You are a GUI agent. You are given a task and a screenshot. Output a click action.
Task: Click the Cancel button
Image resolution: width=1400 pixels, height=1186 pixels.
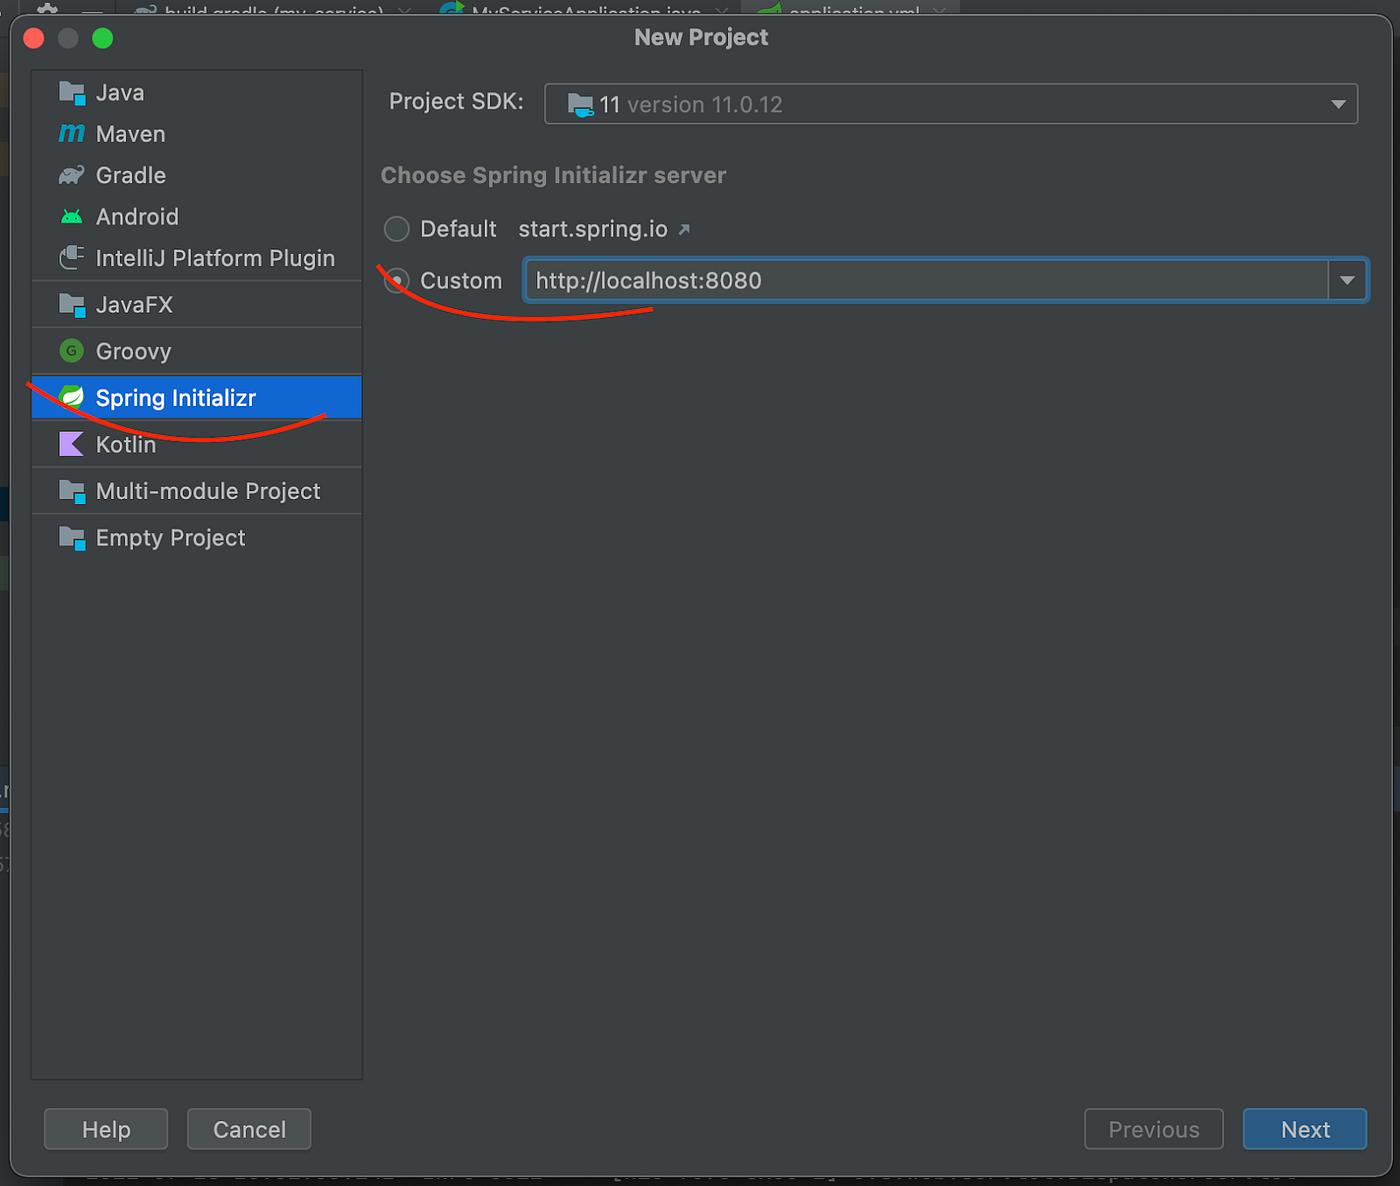pos(249,1129)
